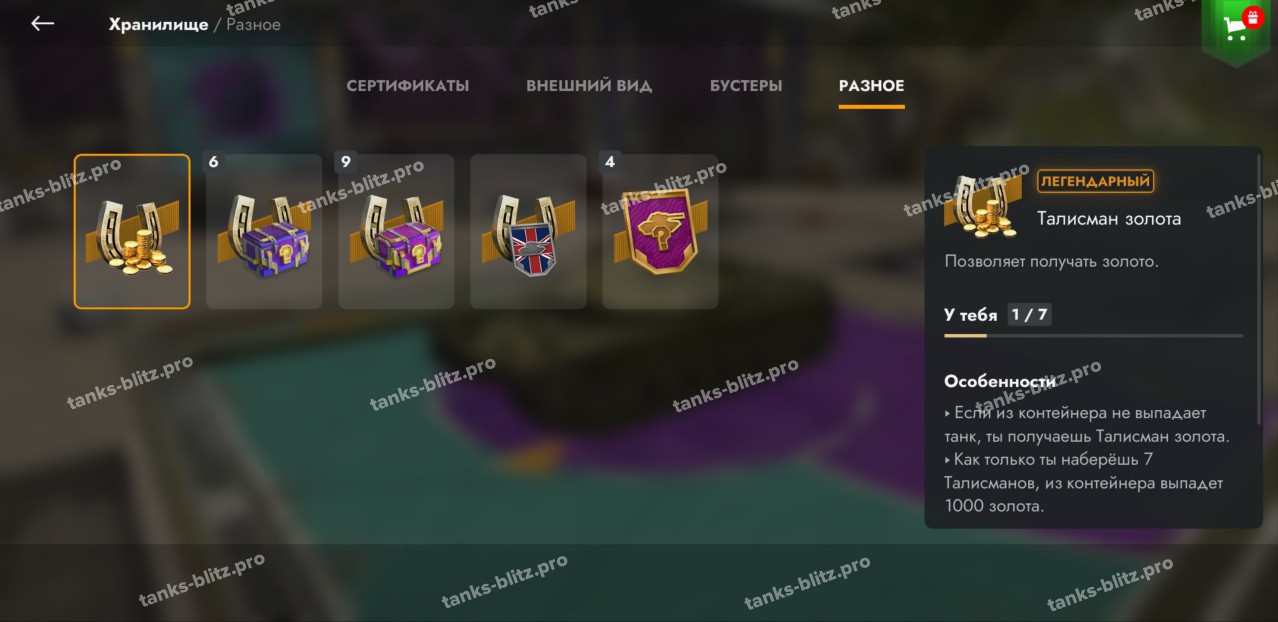Image resolution: width=1278 pixels, height=622 pixels.
Task: Select the container talisman with count 6
Action: tap(264, 231)
